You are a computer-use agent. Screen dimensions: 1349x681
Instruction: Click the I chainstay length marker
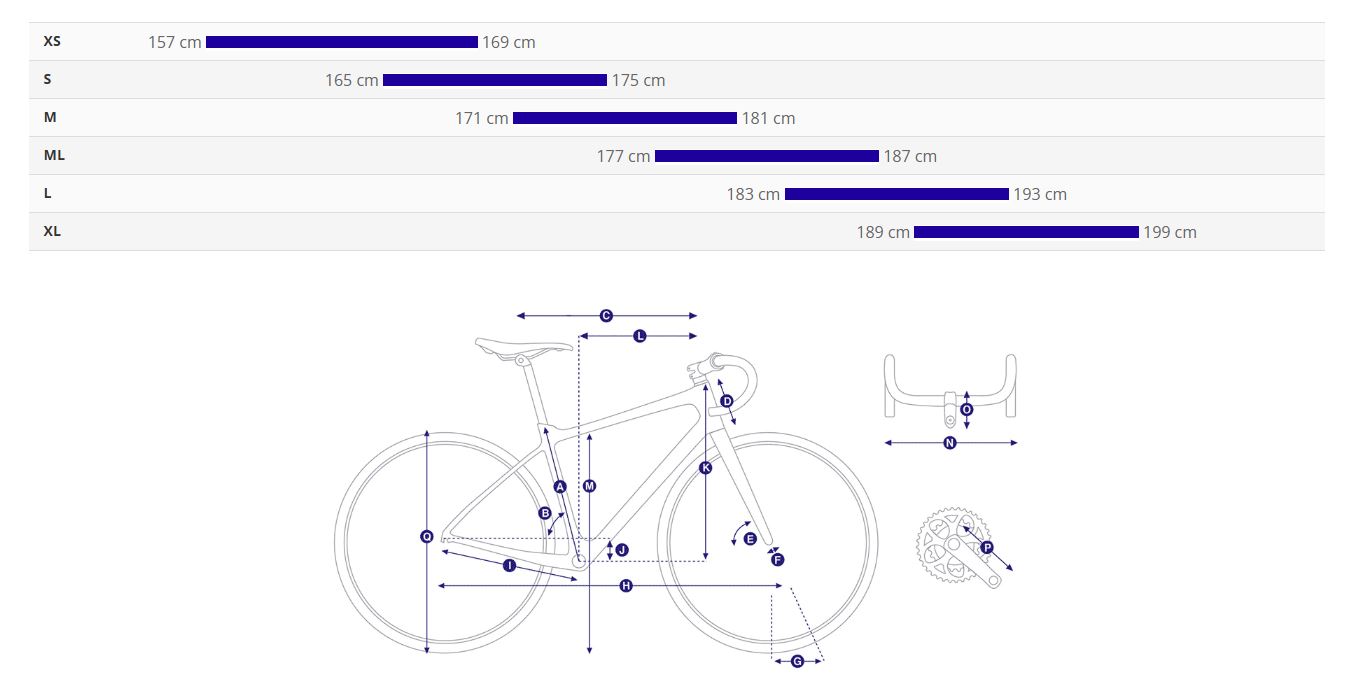[509, 566]
